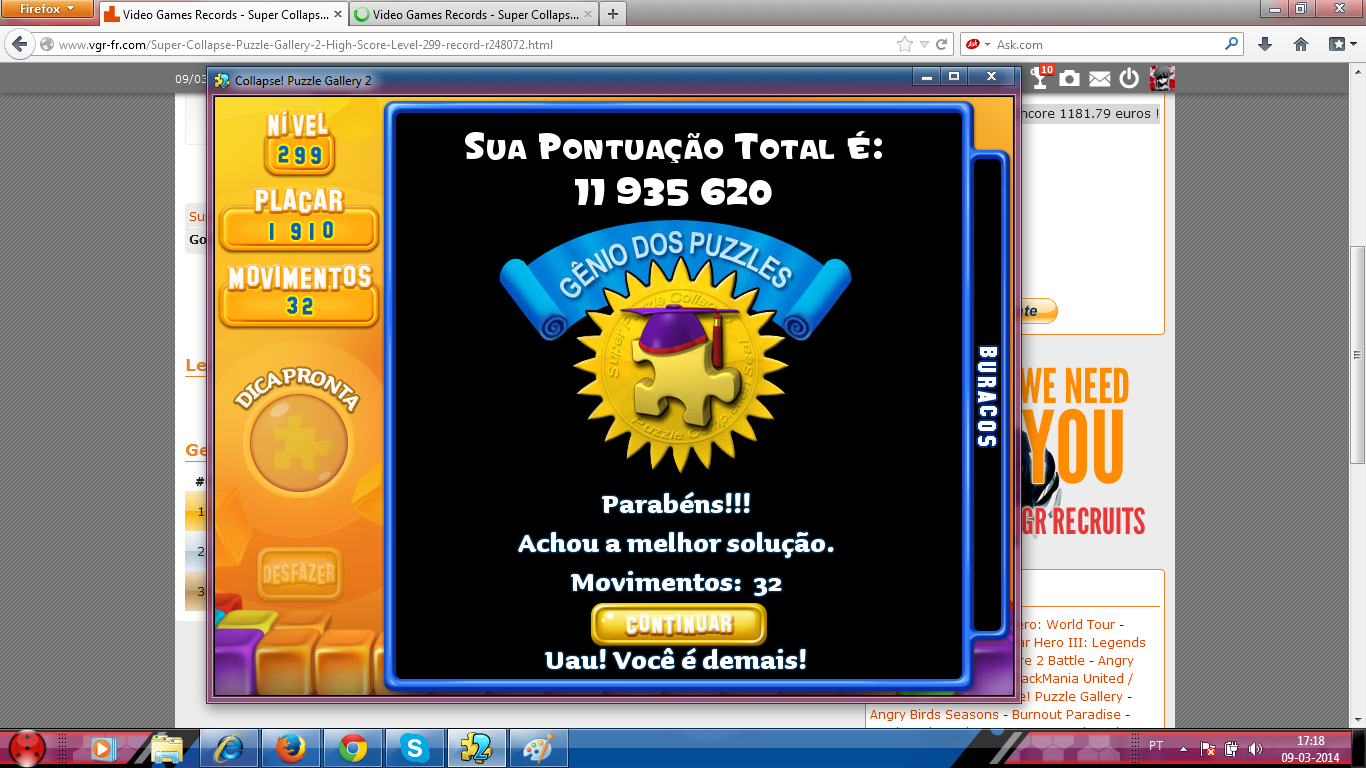Click the yellow Continuar button

679,624
